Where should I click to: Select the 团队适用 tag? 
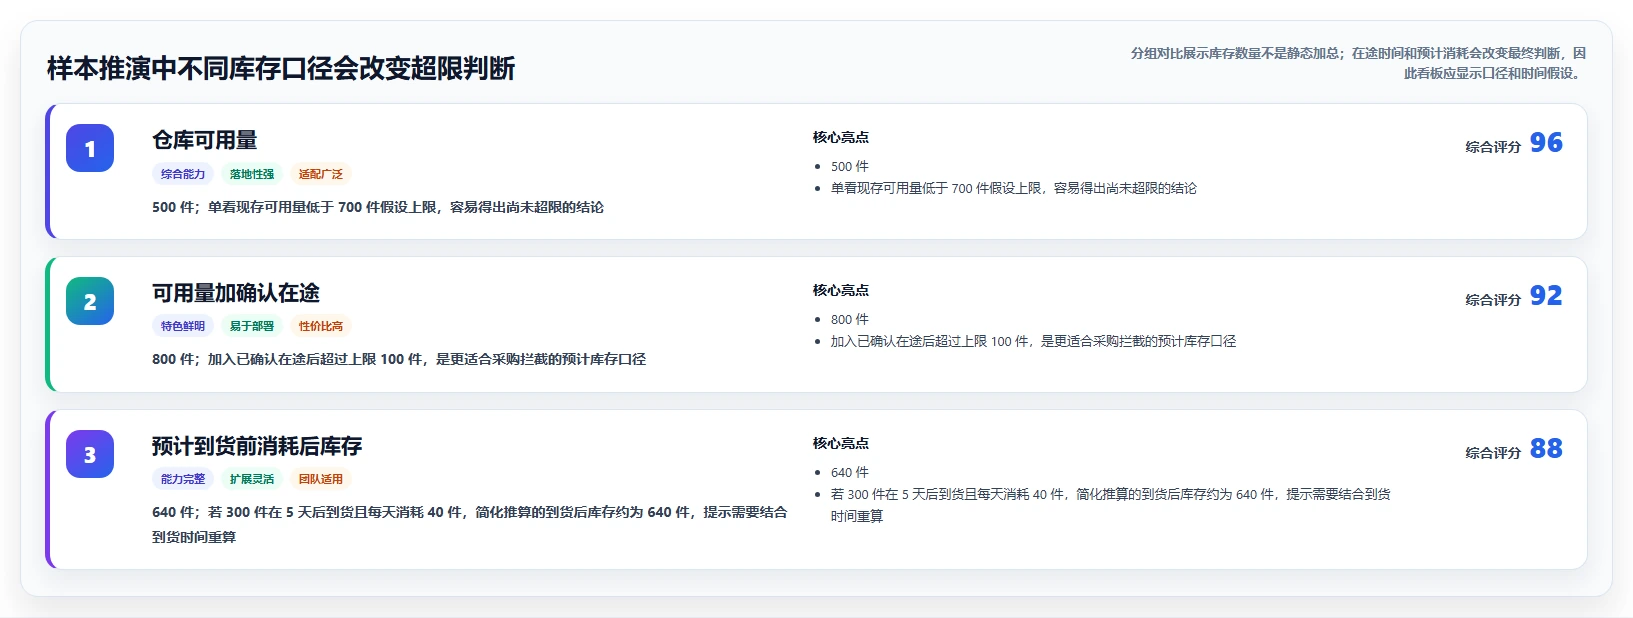321,479
